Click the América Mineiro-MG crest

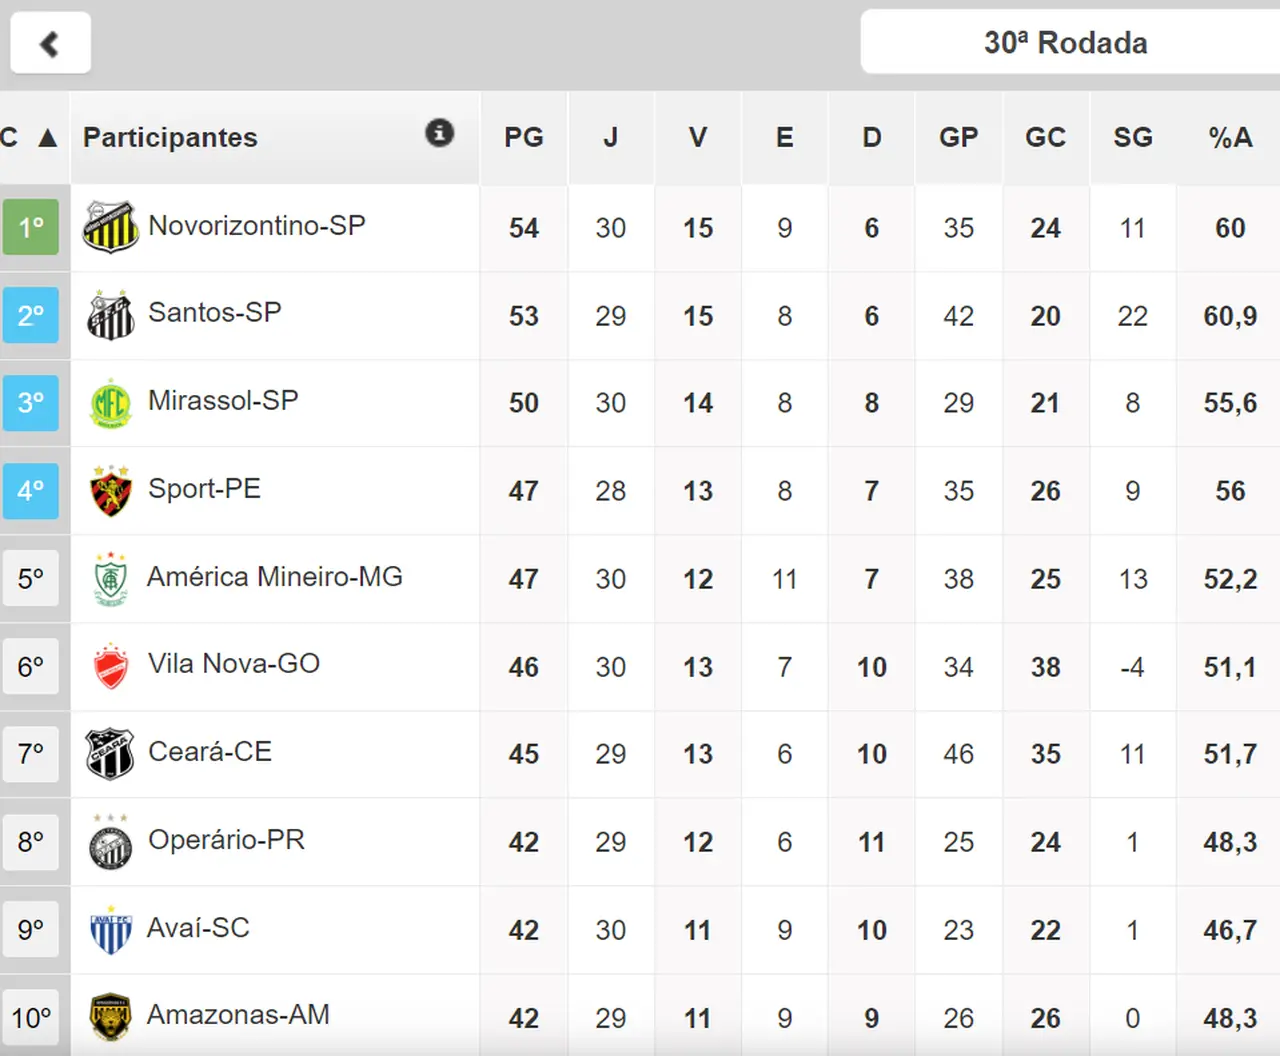(x=110, y=578)
